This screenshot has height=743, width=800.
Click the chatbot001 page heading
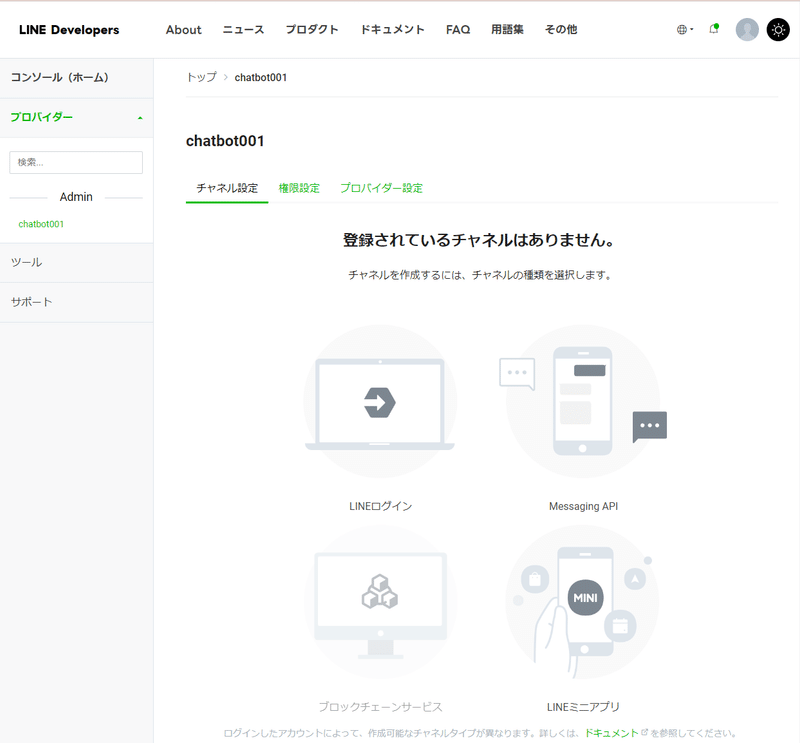pyautogui.click(x=225, y=141)
